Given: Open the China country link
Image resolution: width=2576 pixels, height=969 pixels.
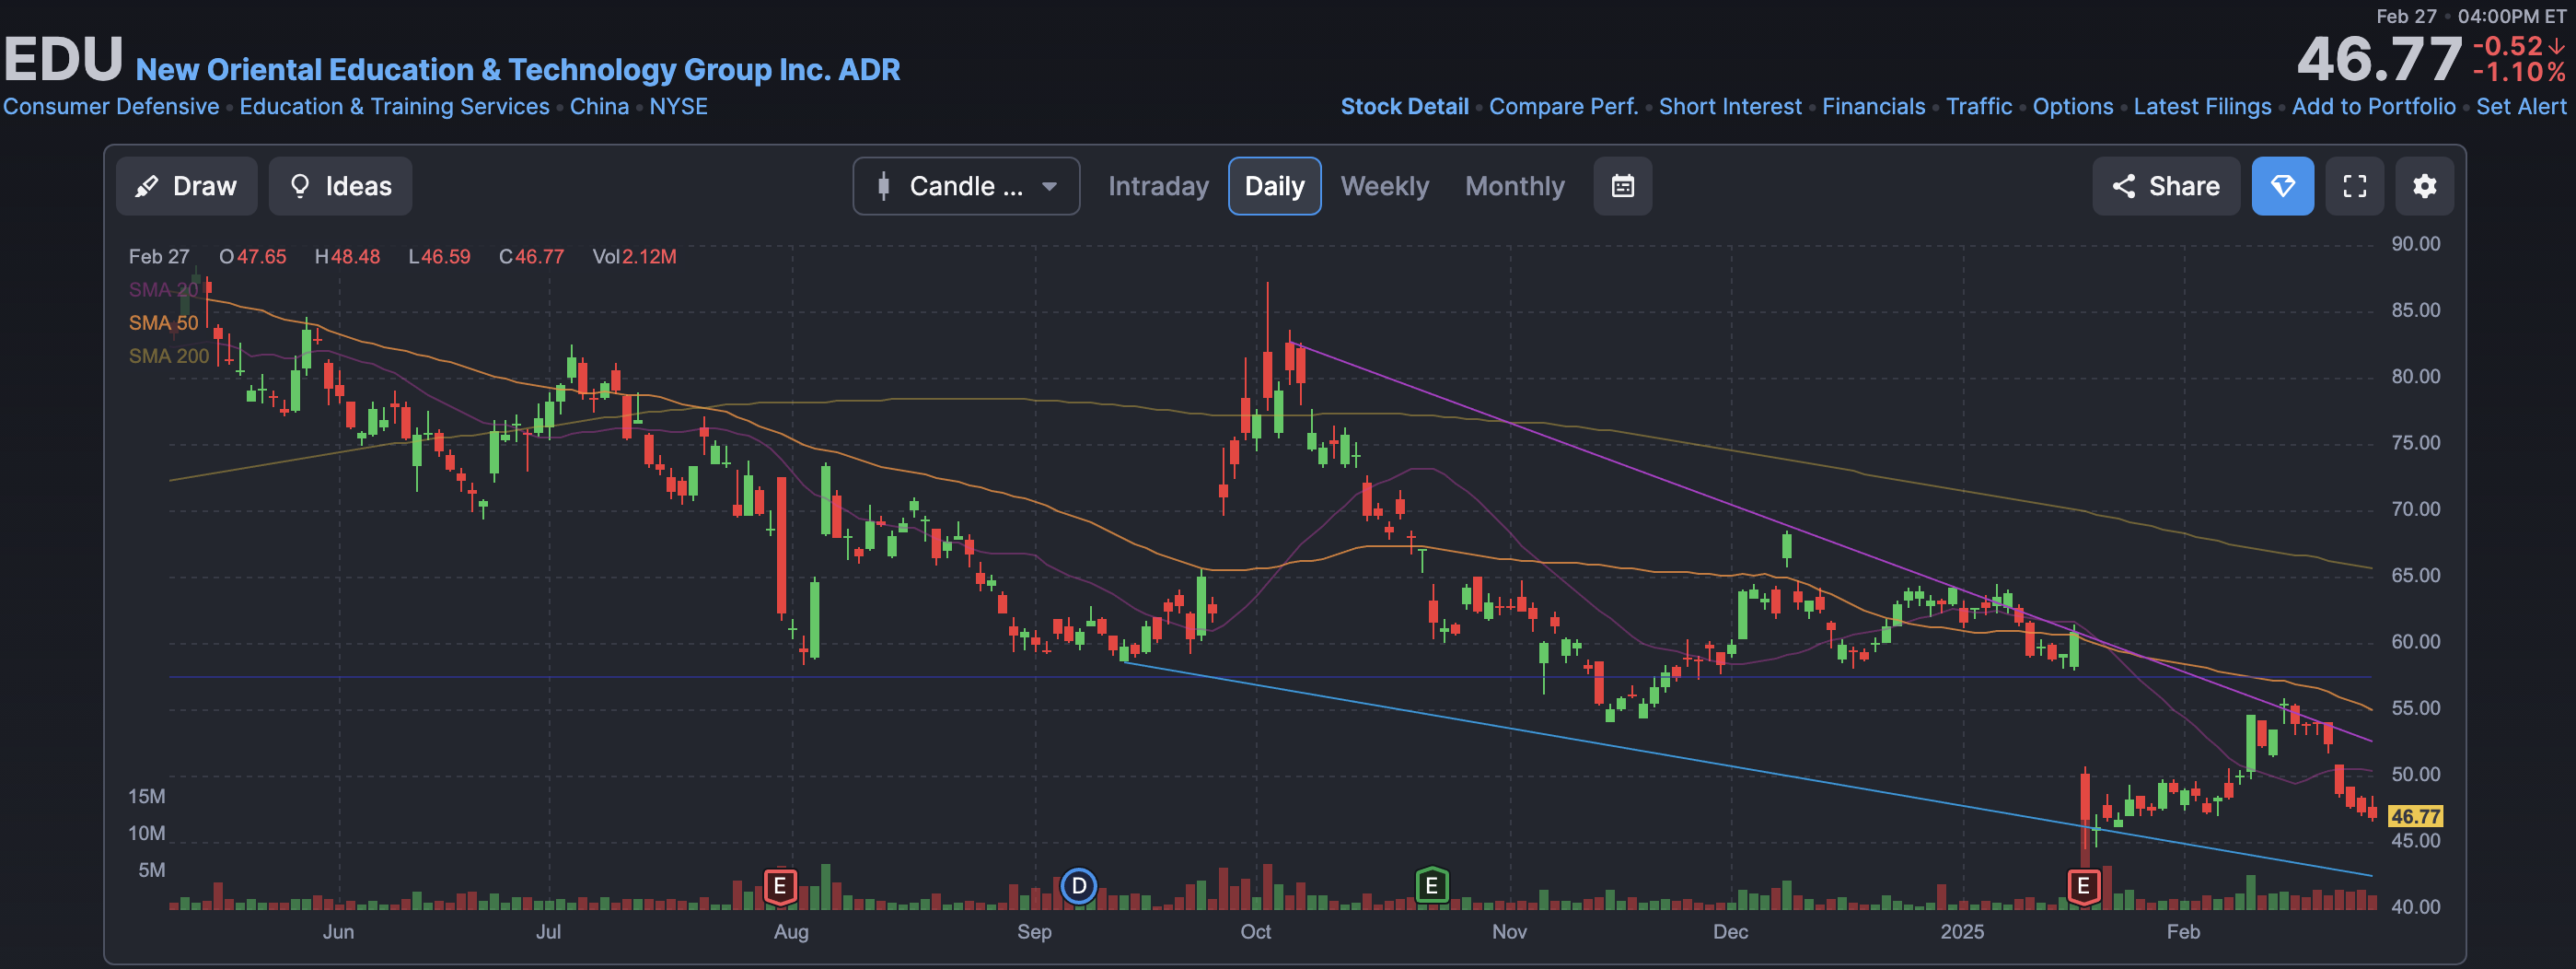Looking at the screenshot, I should [x=599, y=107].
